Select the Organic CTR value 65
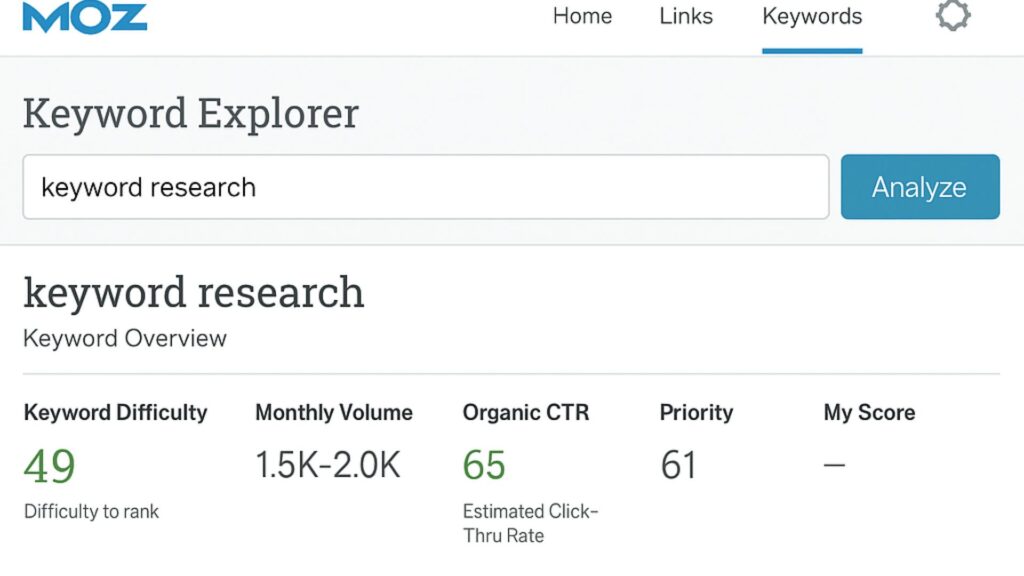1024x576 pixels. (484, 465)
